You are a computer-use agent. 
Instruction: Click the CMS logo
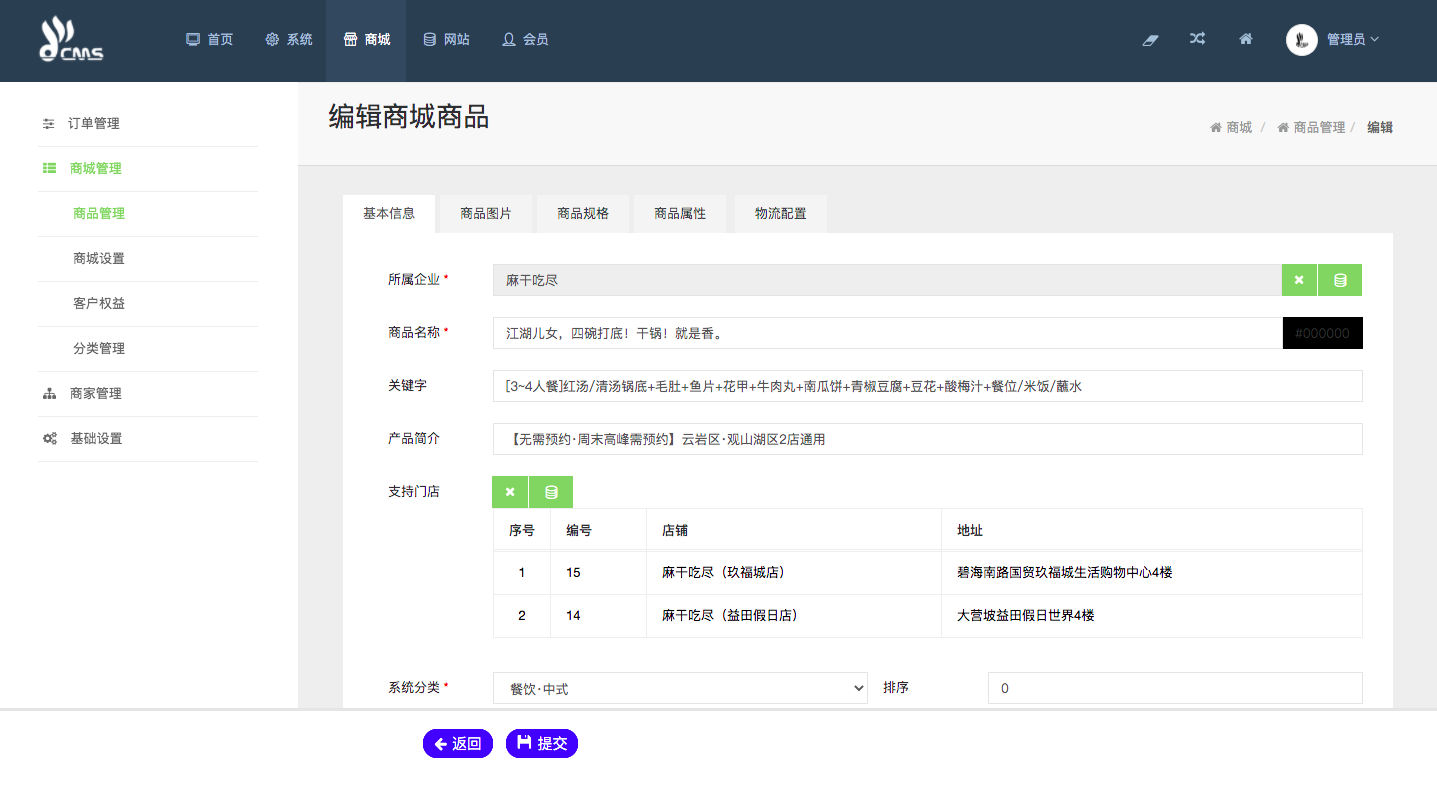coord(71,40)
